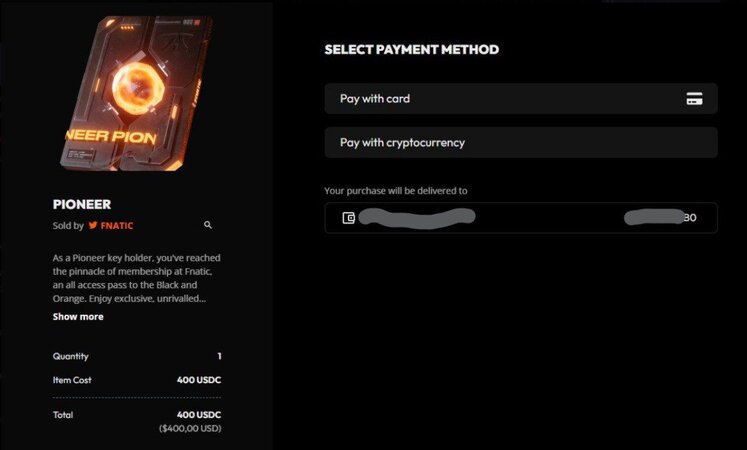
Task: Click the wallet address ending in 30
Action: point(660,218)
